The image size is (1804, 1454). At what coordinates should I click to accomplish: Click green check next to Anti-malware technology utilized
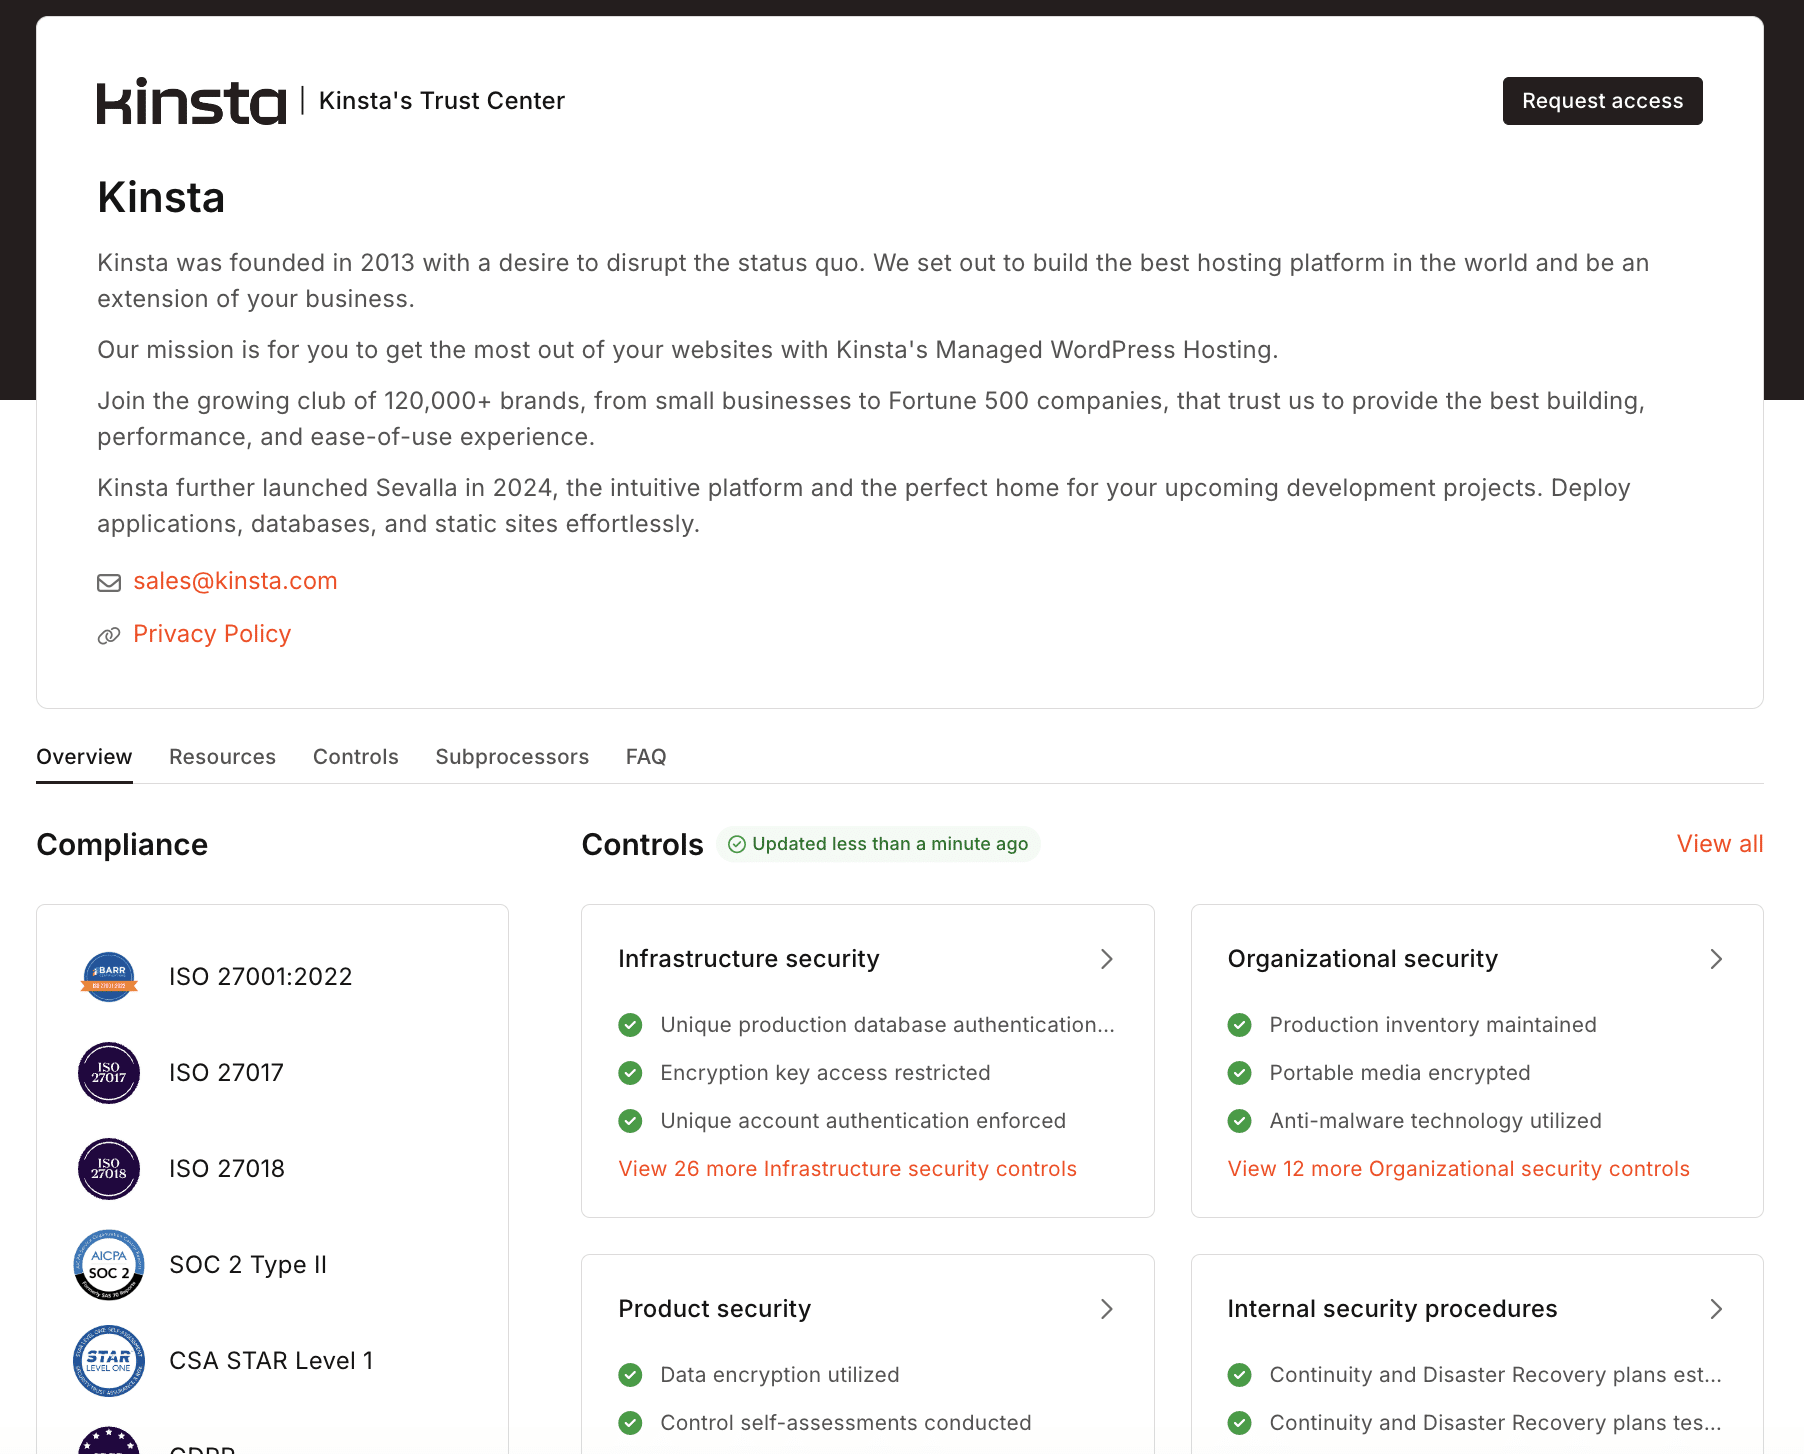coord(1240,1121)
